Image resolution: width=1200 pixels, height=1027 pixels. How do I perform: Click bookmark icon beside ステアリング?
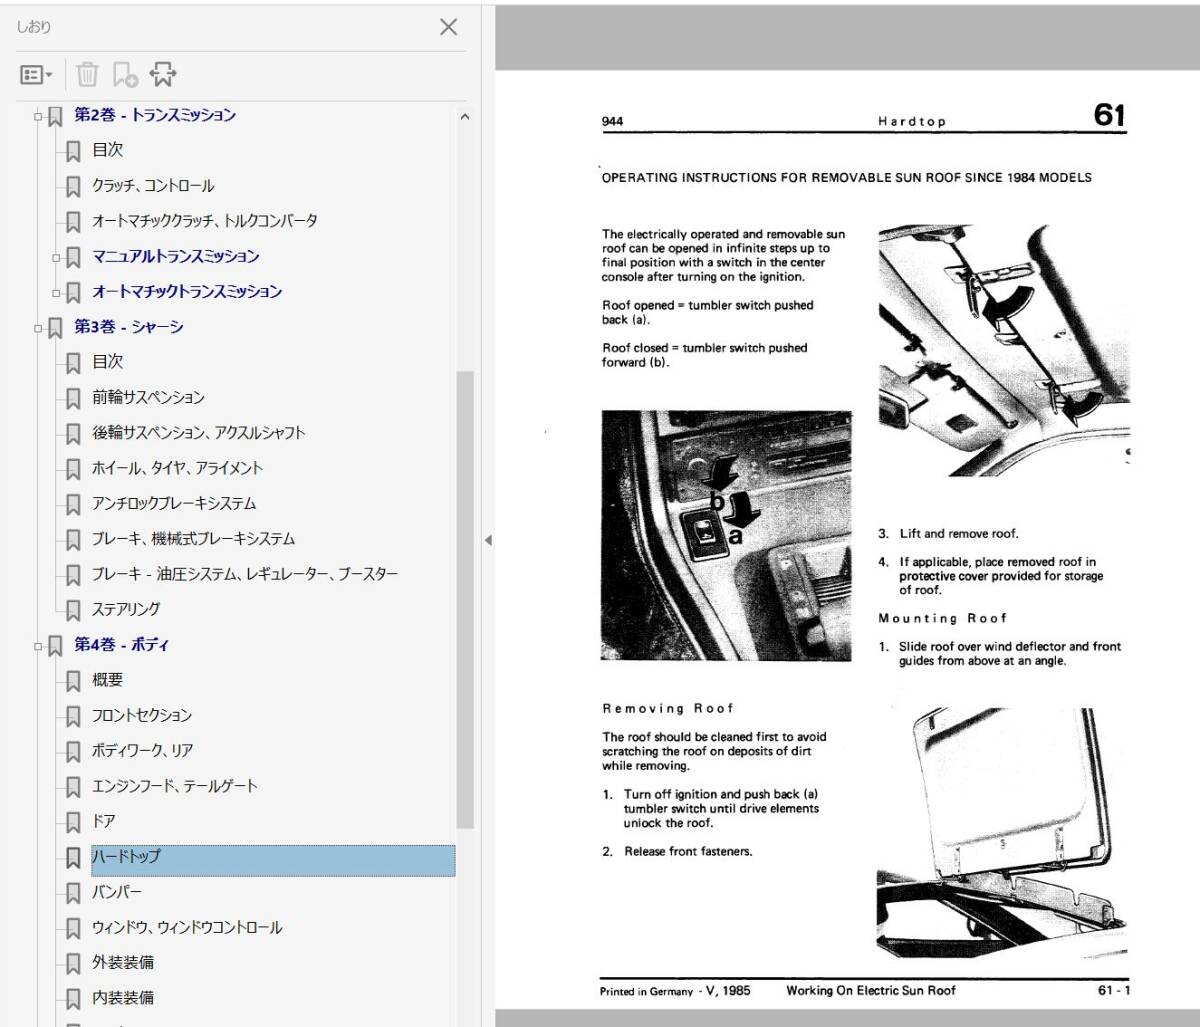click(73, 610)
